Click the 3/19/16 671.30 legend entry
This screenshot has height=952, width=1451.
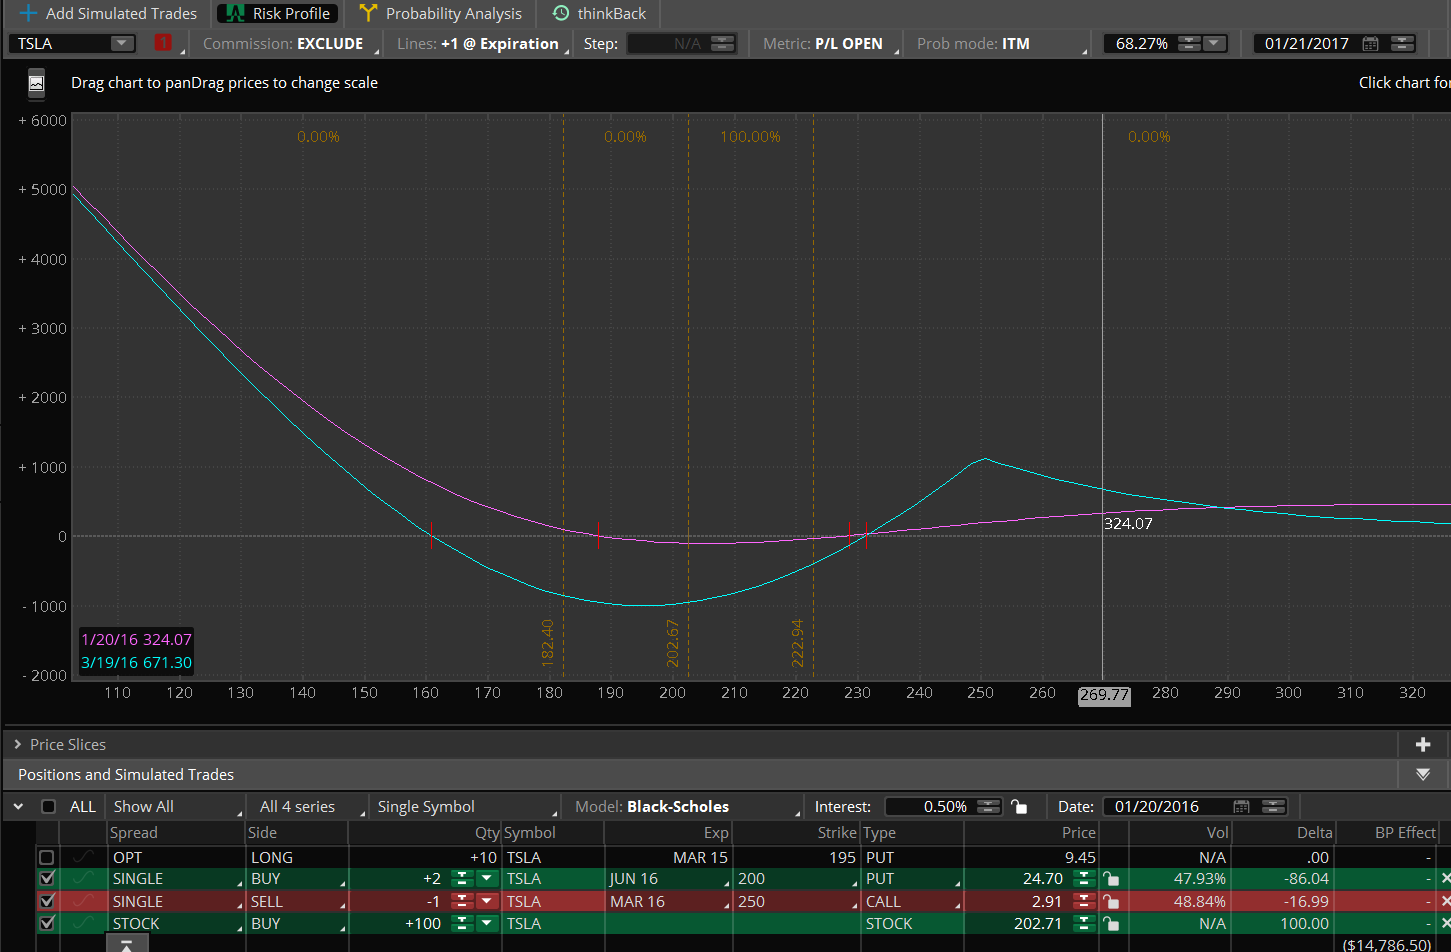point(136,663)
